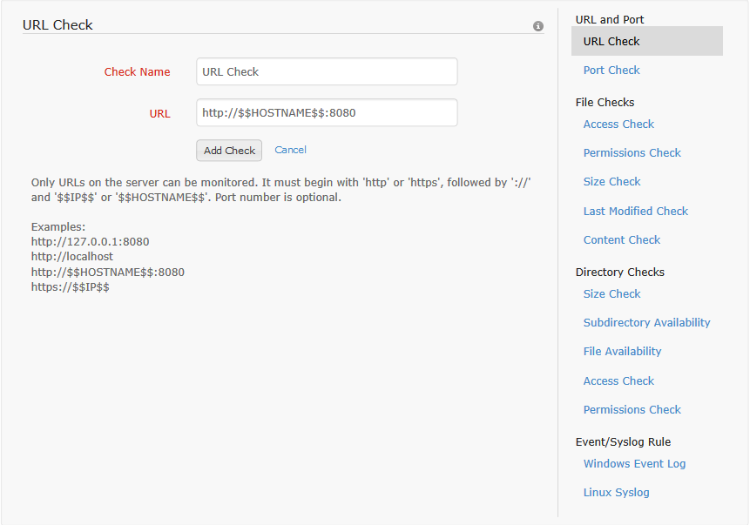The height and width of the screenshot is (525, 750).
Task: Click the Check Name input field
Action: click(326, 72)
